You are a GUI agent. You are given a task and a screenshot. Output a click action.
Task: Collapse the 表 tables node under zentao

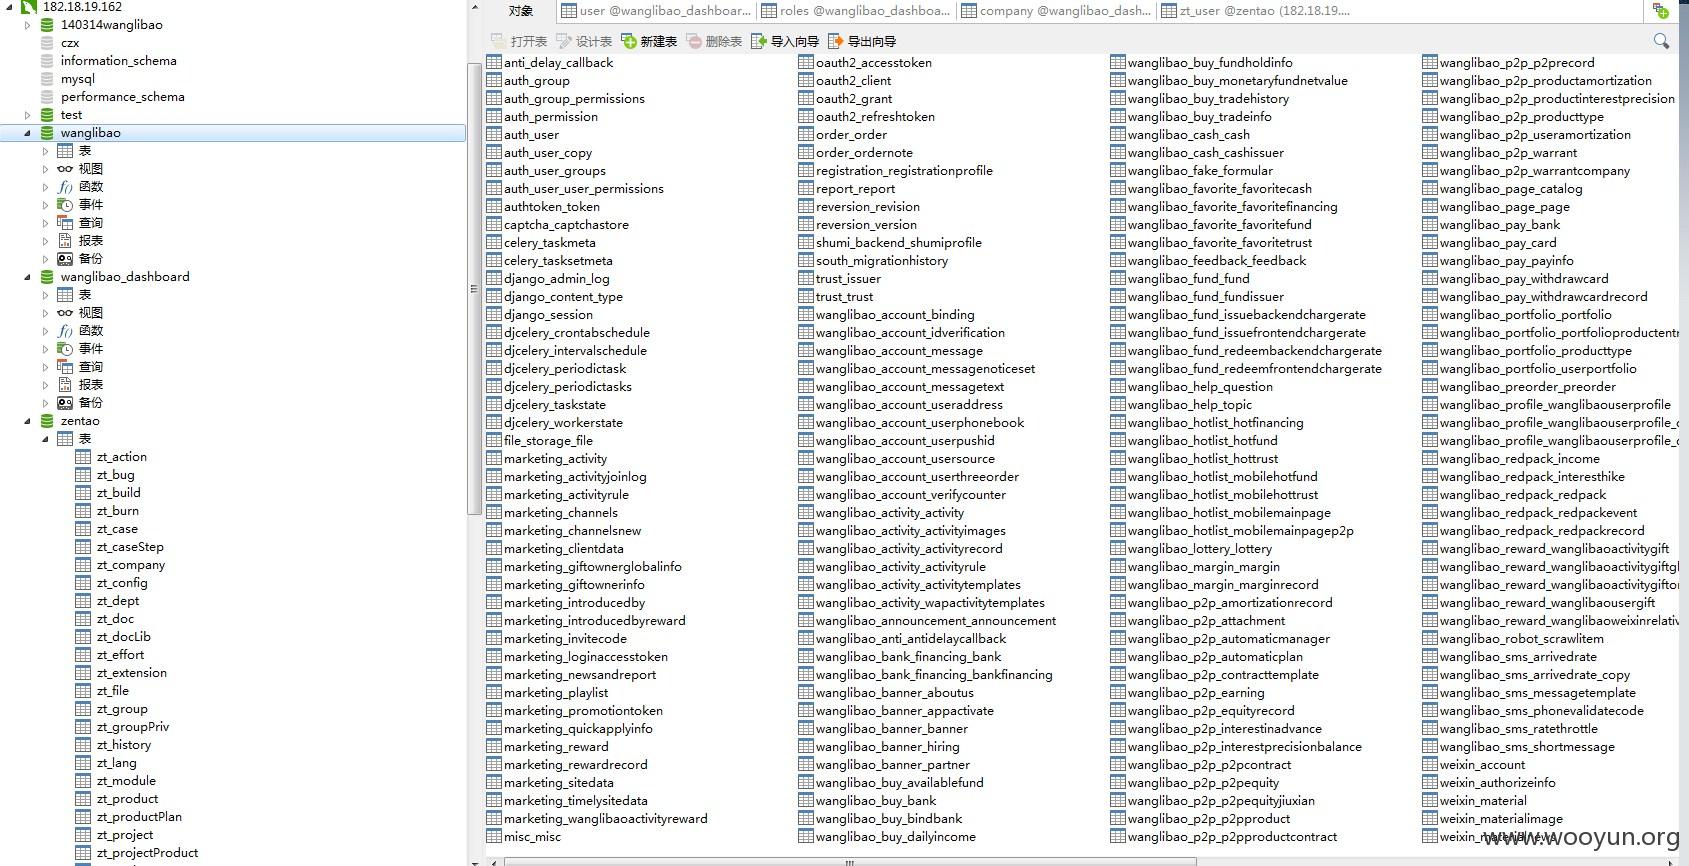tap(45, 439)
